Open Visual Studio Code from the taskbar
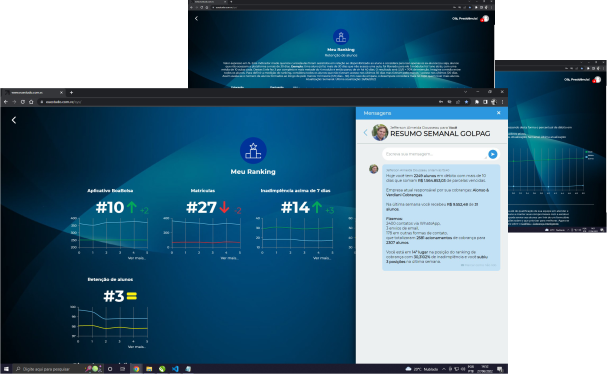 [175, 369]
